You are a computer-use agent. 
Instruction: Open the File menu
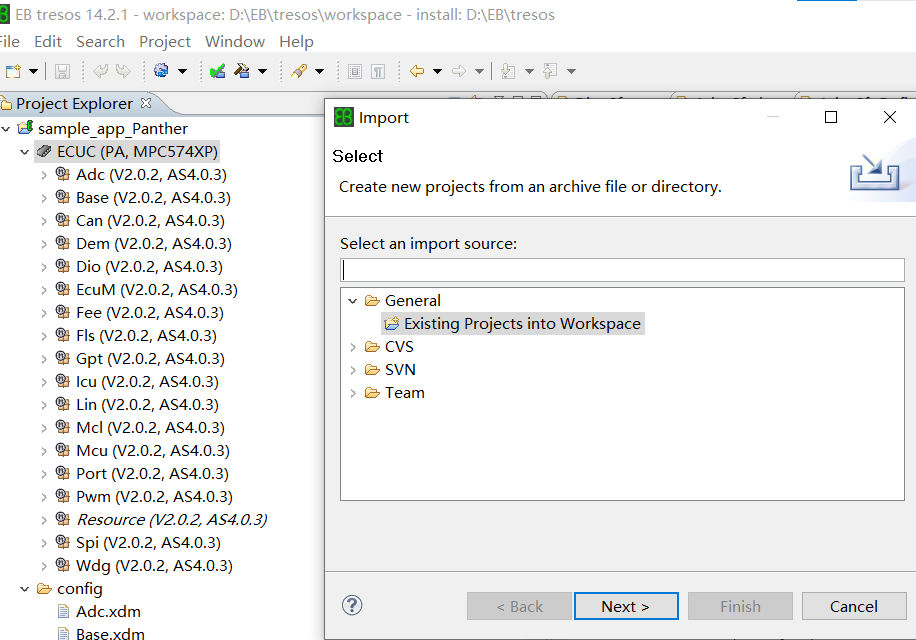[x=9, y=41]
